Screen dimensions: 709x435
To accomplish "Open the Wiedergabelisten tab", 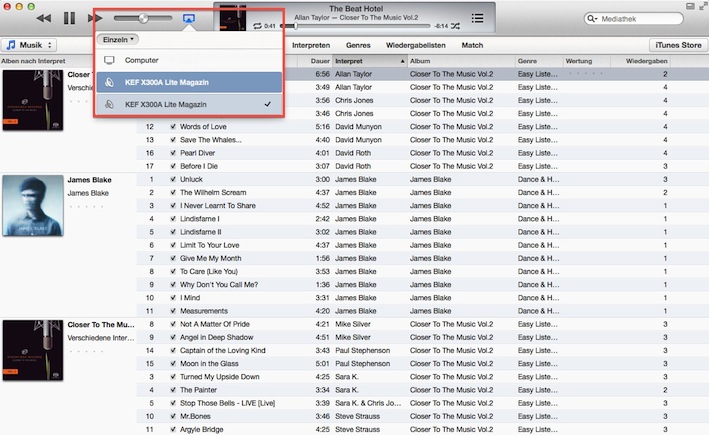I will pyautogui.click(x=416, y=45).
